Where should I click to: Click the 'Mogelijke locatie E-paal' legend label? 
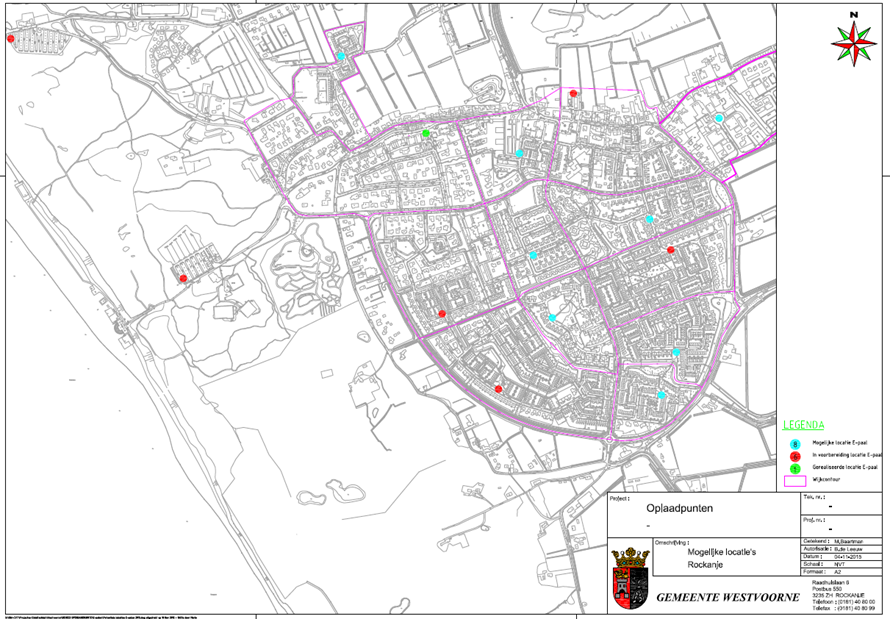point(840,443)
